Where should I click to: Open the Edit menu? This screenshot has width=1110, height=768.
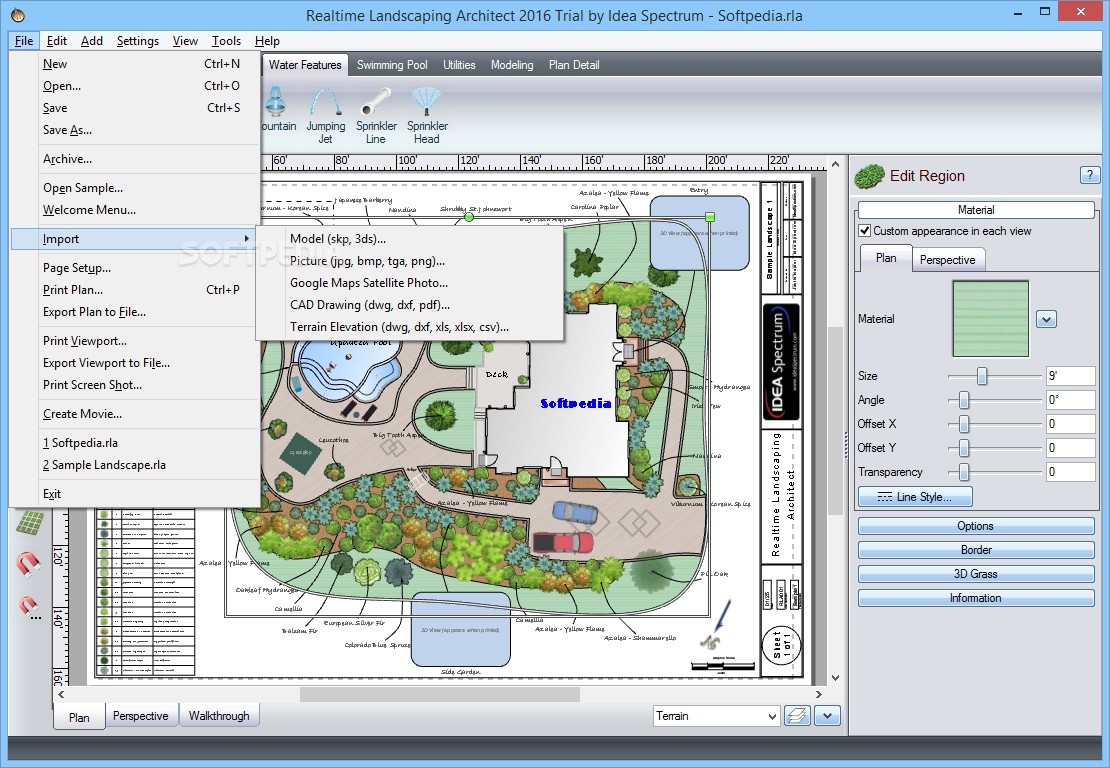(x=57, y=41)
